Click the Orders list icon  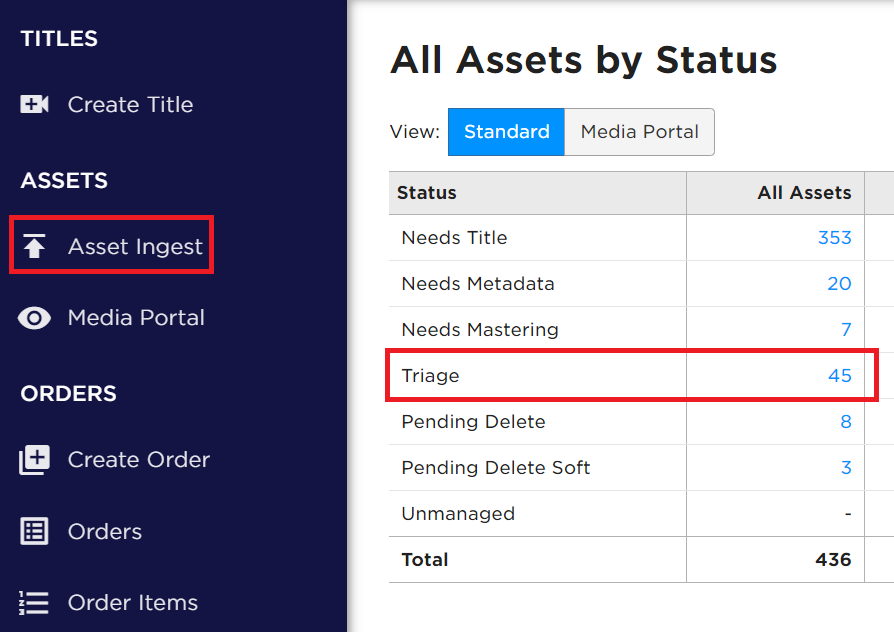tap(34, 531)
